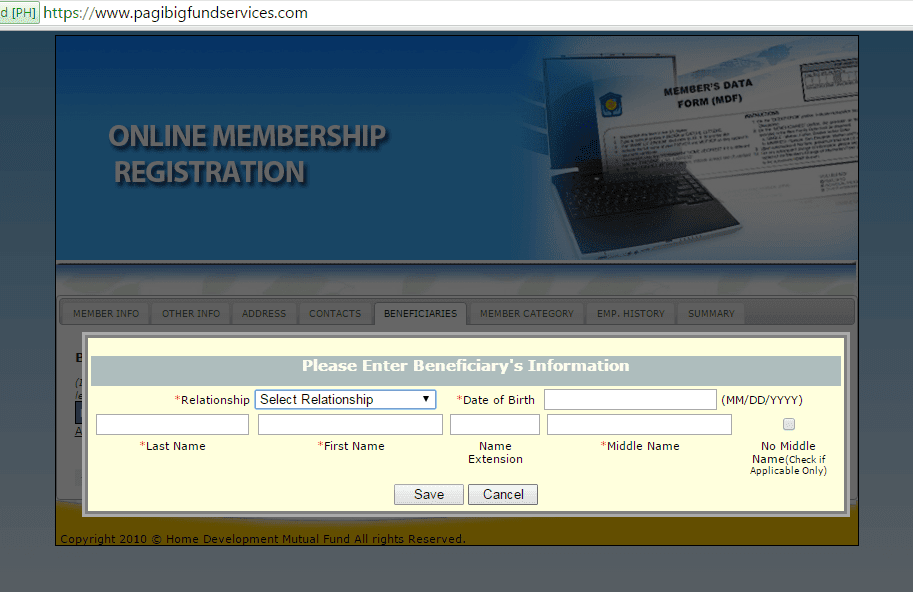
Task: Click the Date of Birth input field
Action: coord(630,399)
